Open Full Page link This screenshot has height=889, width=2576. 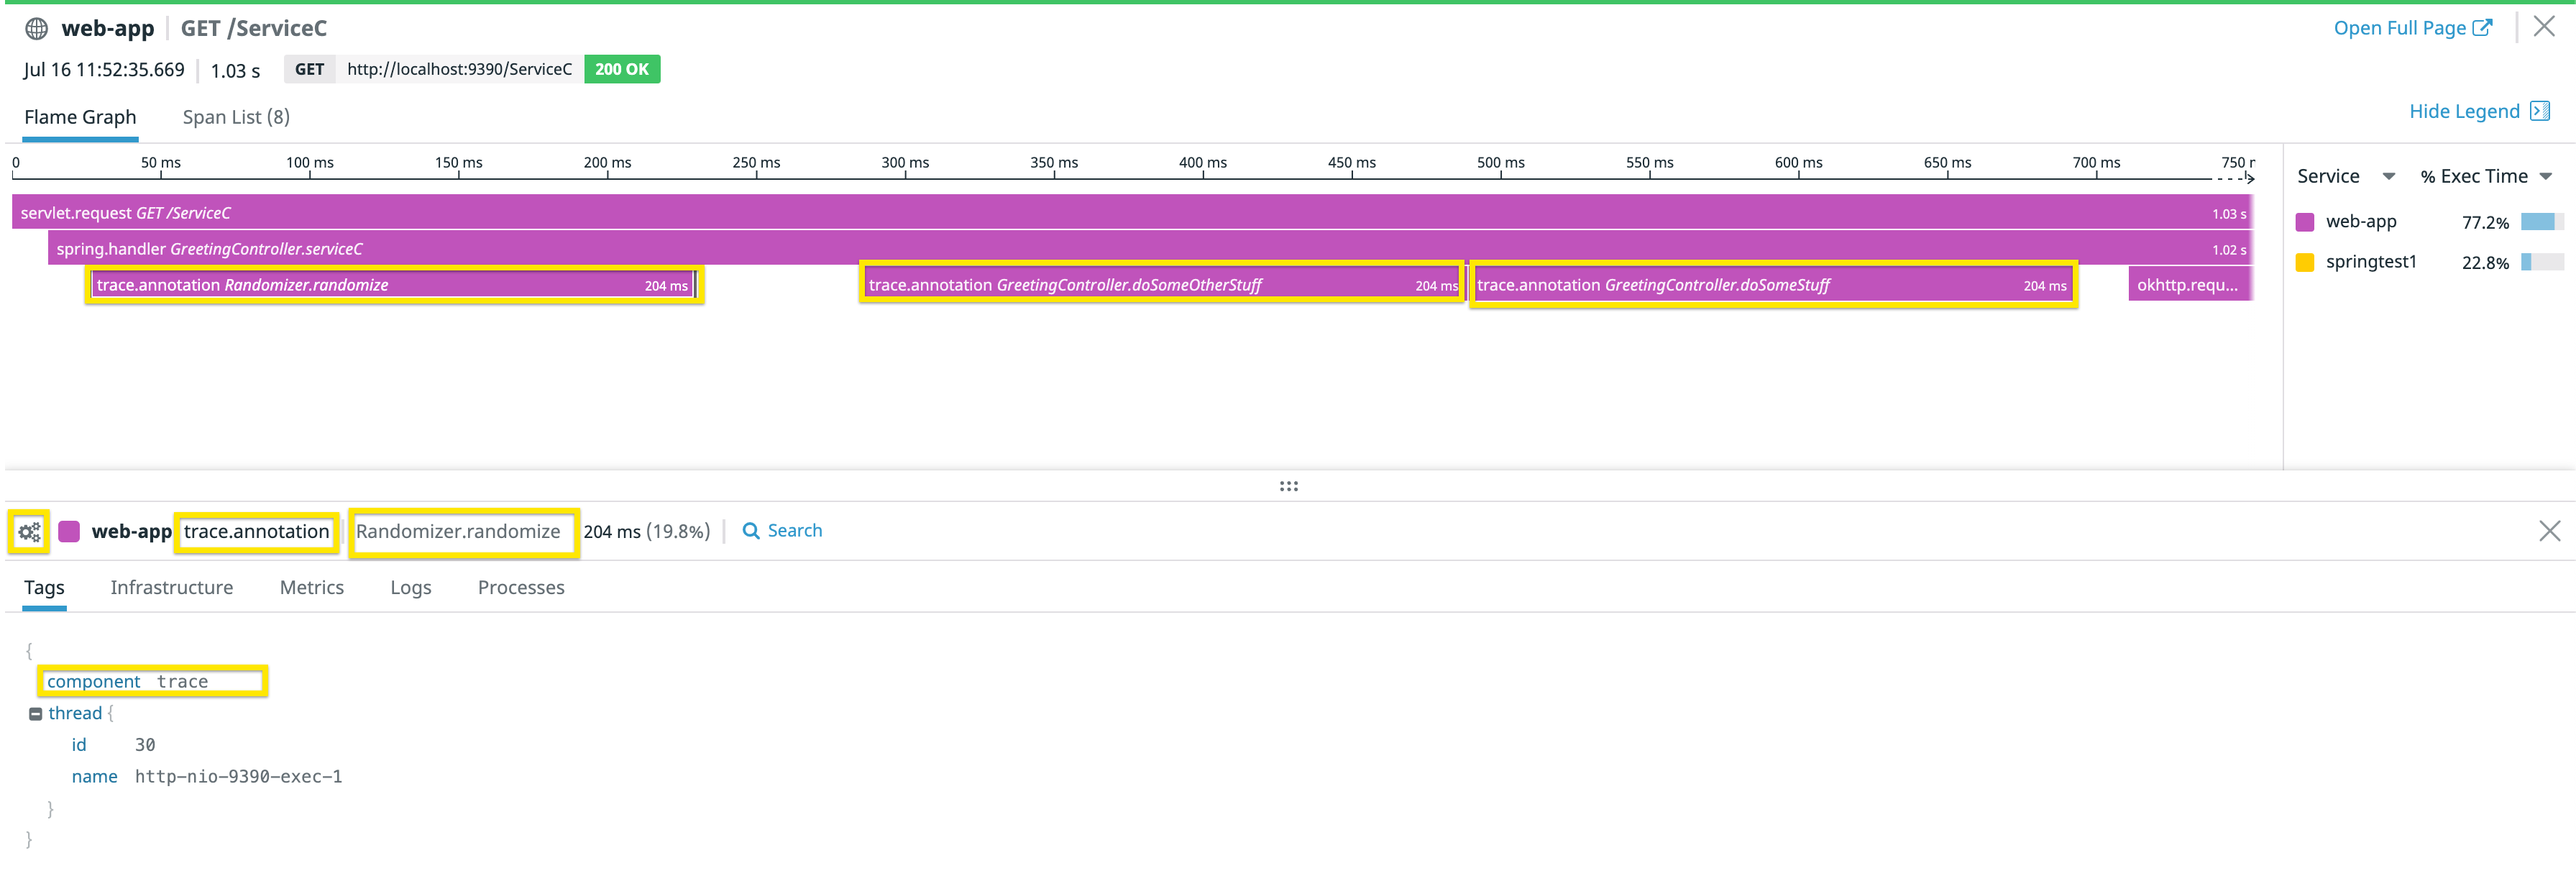(x=2400, y=27)
